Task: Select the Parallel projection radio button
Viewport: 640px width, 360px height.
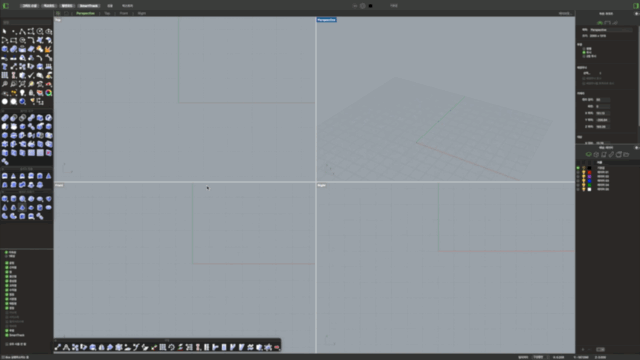Action: click(584, 49)
